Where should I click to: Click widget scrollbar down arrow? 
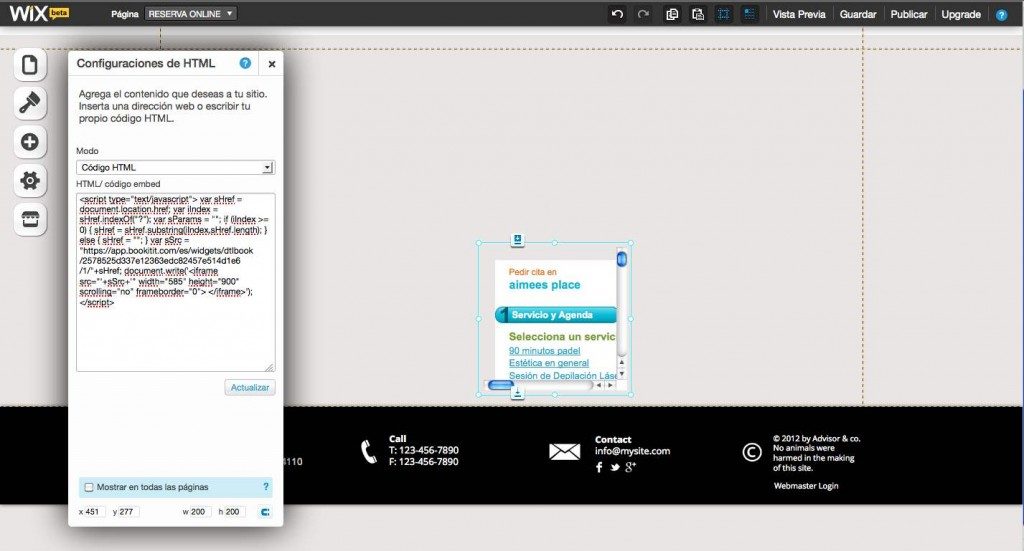622,374
